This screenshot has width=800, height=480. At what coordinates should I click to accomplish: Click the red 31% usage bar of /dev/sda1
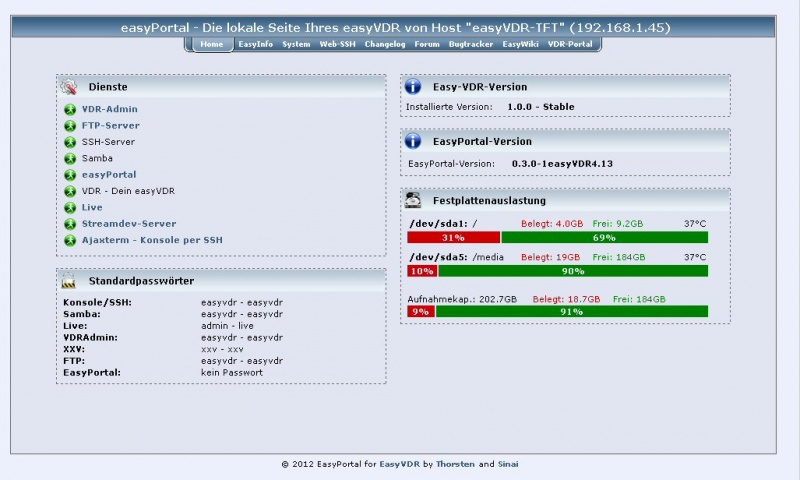[453, 237]
